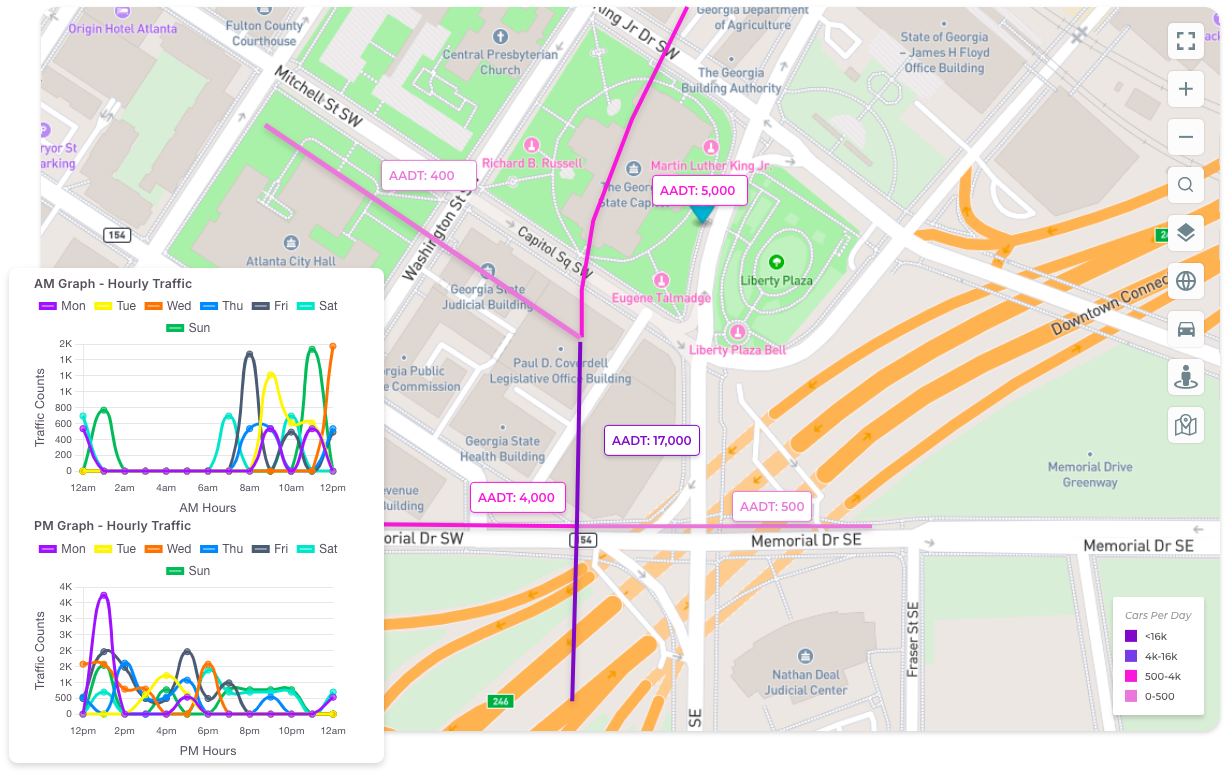The width and height of the screenshot is (1226, 775).
Task: Click the "PM Graph - Hourly Traffic" title
Action: (113, 526)
